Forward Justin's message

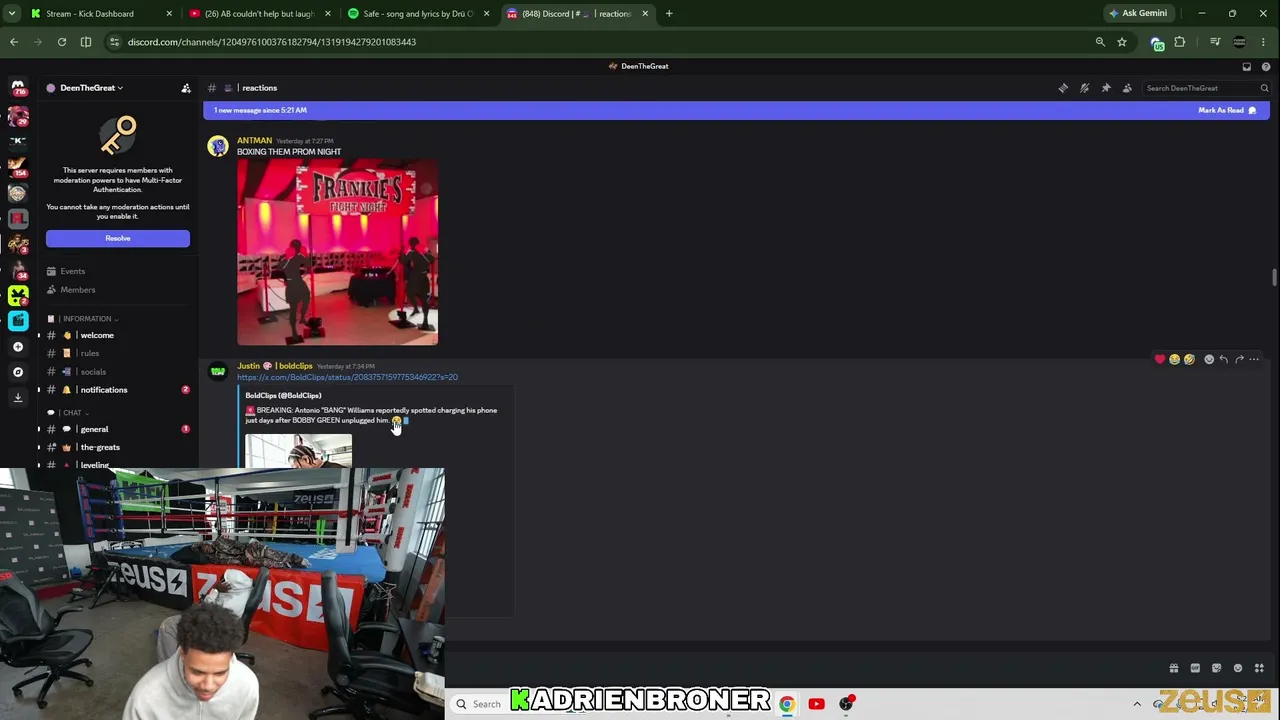(x=1239, y=359)
